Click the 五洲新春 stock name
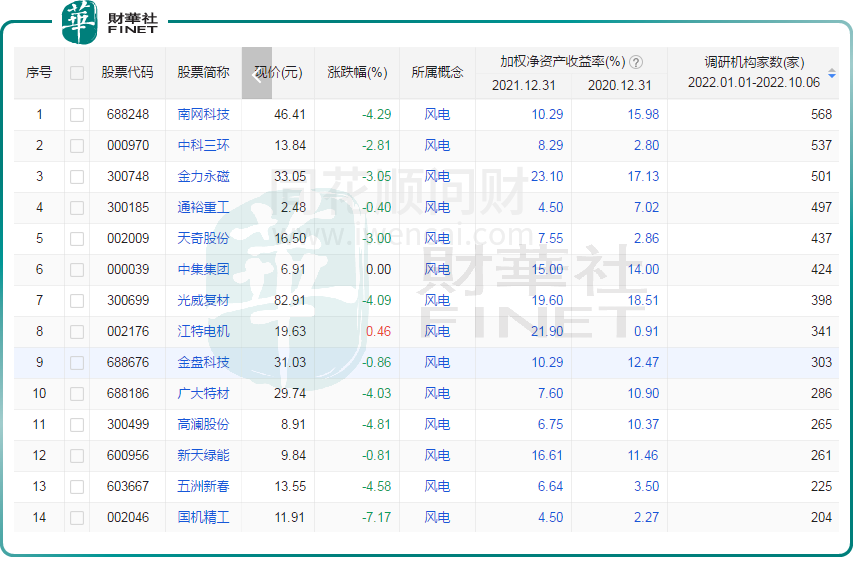Viewport: 853px width, 577px height. coord(203,486)
